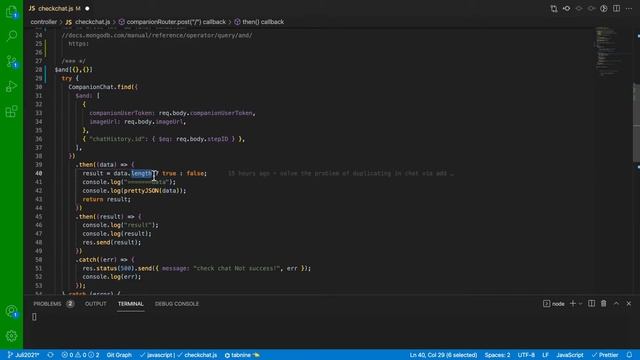Click the synchronize changes icon in status bar
Screen dimensions: 640x360
pos(51,355)
